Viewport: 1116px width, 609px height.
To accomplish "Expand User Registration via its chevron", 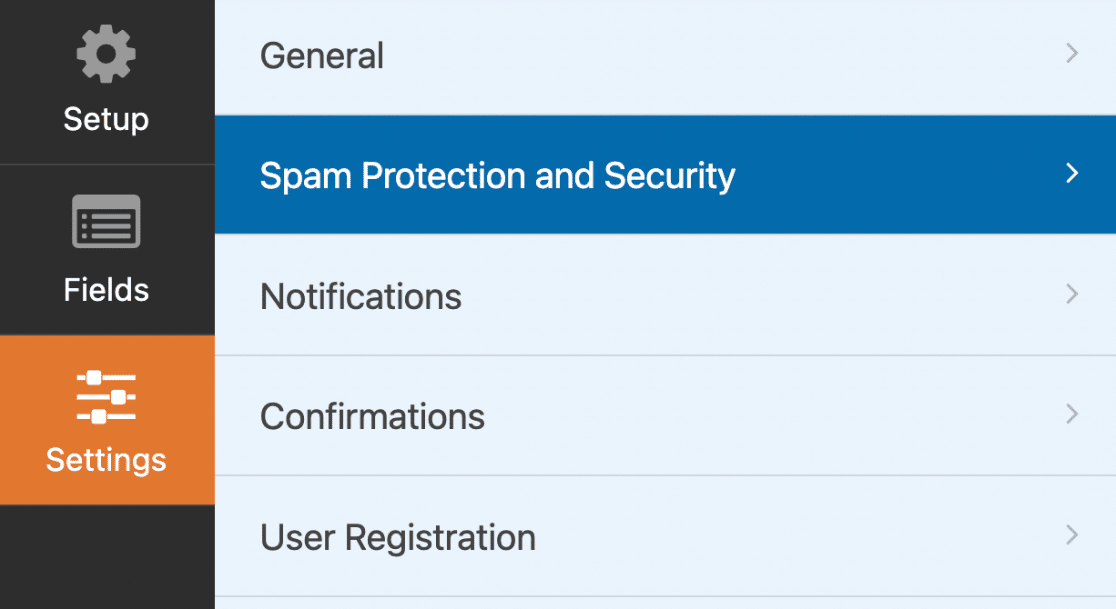I will 1072,535.
